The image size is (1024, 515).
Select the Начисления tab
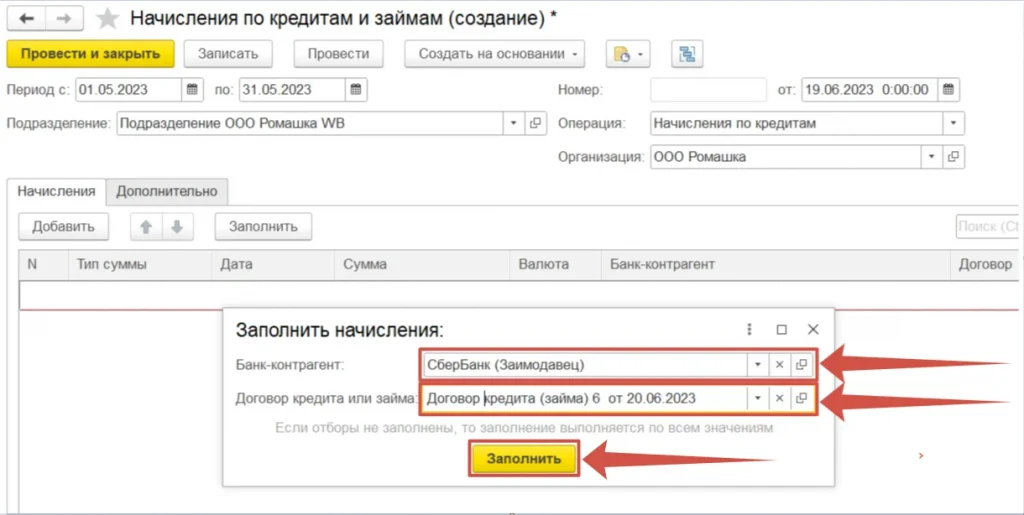pos(56,191)
